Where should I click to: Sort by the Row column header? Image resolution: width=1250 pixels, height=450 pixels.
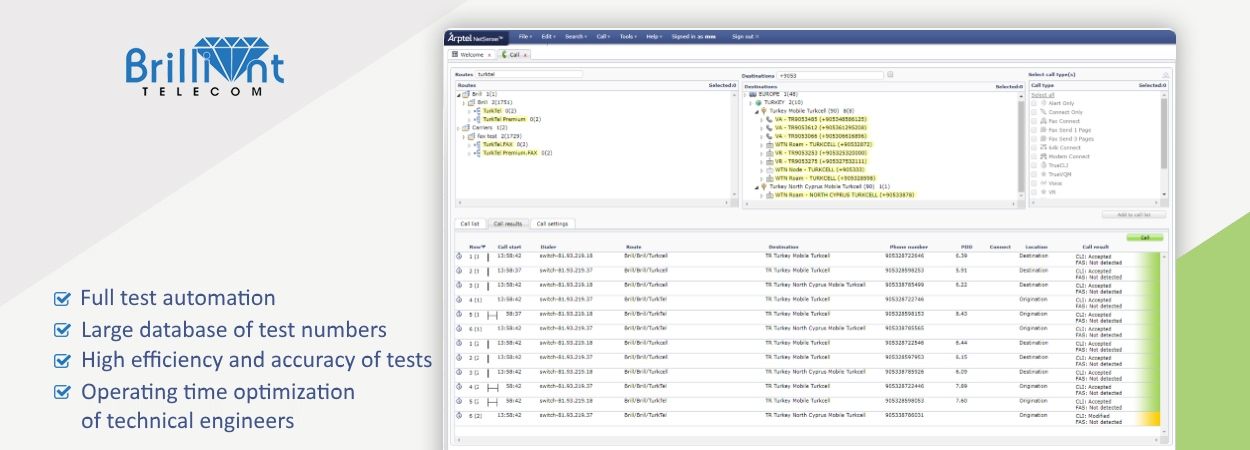click(x=477, y=247)
